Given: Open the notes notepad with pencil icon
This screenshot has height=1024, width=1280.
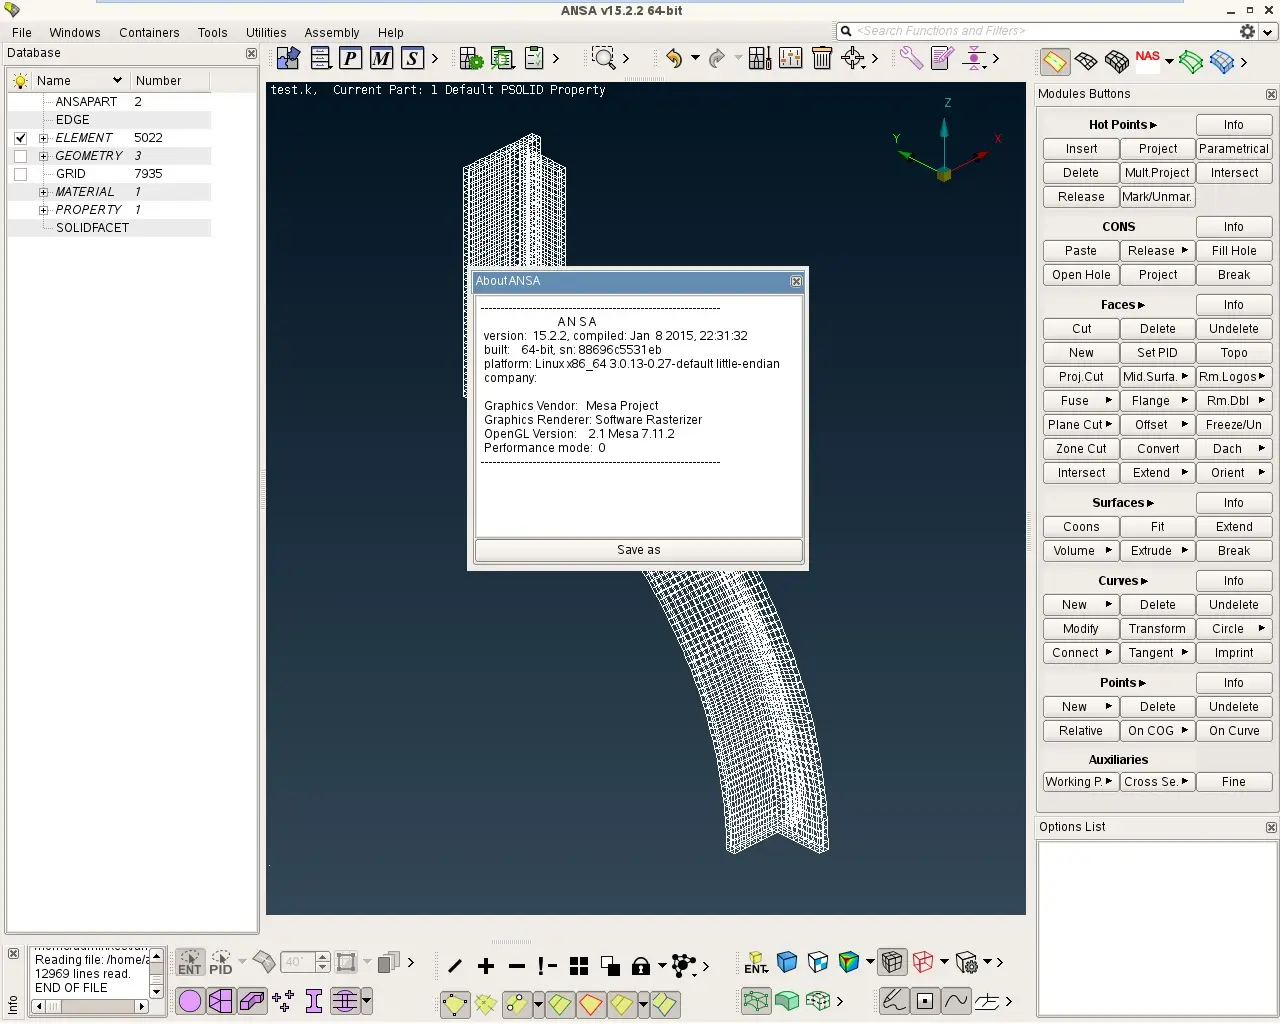Looking at the screenshot, I should (x=942, y=59).
